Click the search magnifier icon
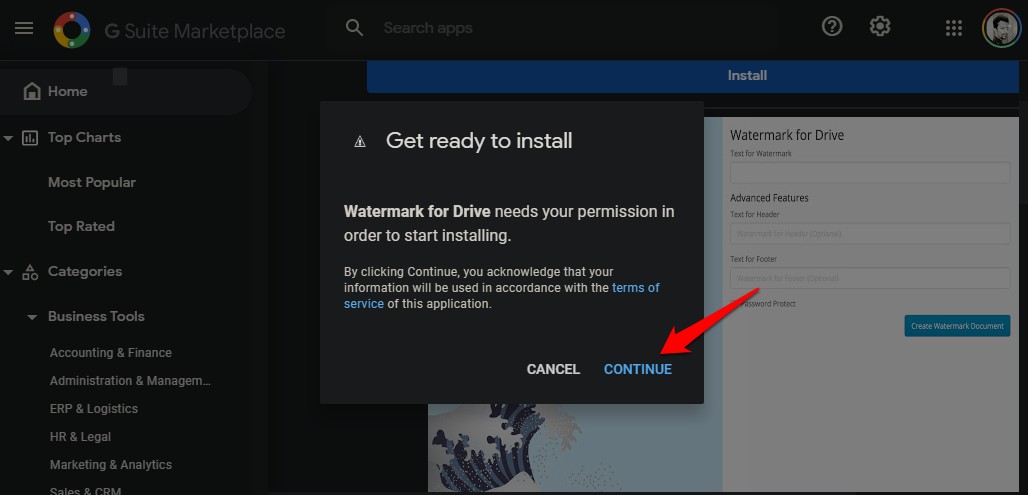The height and width of the screenshot is (495, 1028). click(354, 28)
